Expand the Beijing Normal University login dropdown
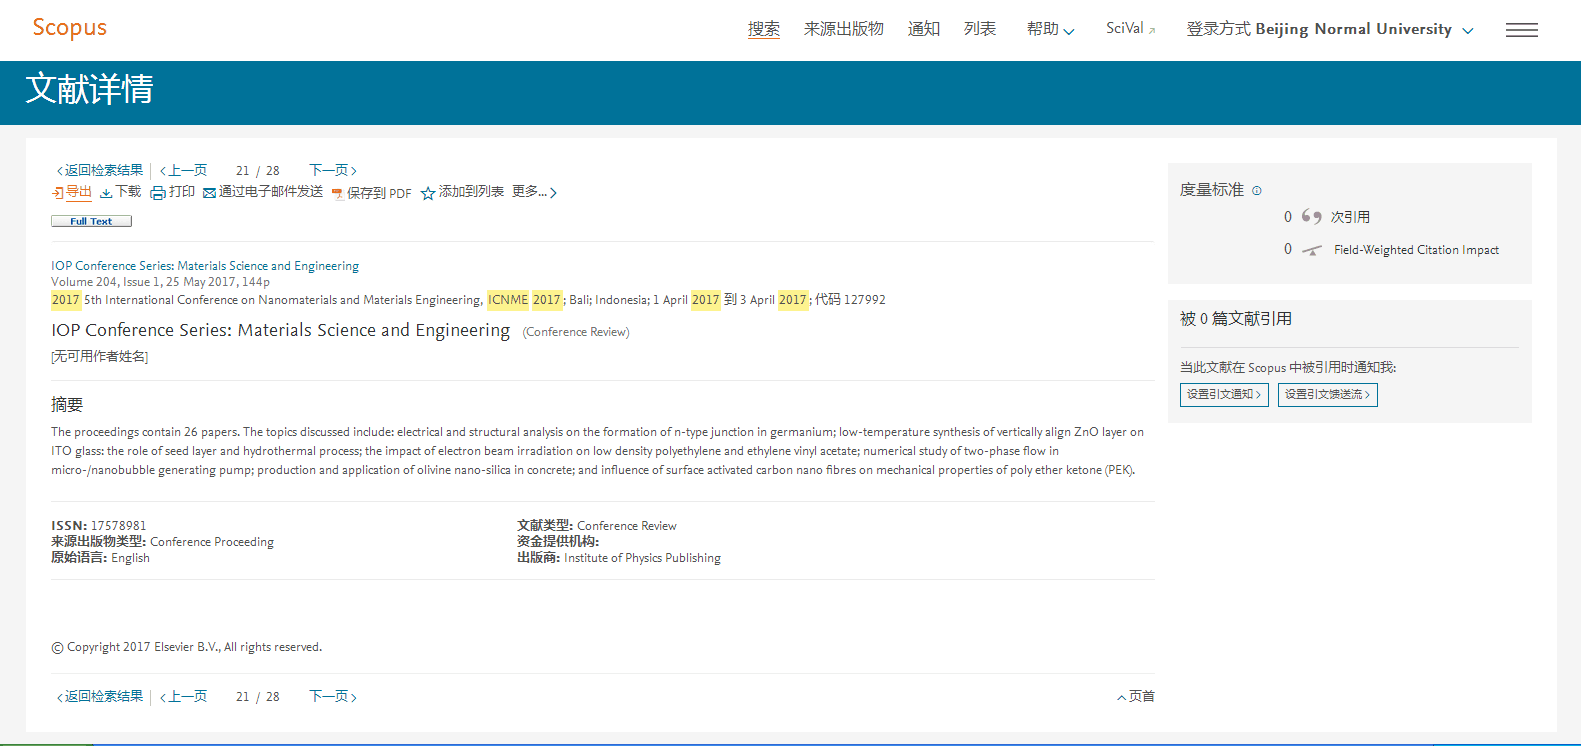The image size is (1581, 746). click(1329, 29)
